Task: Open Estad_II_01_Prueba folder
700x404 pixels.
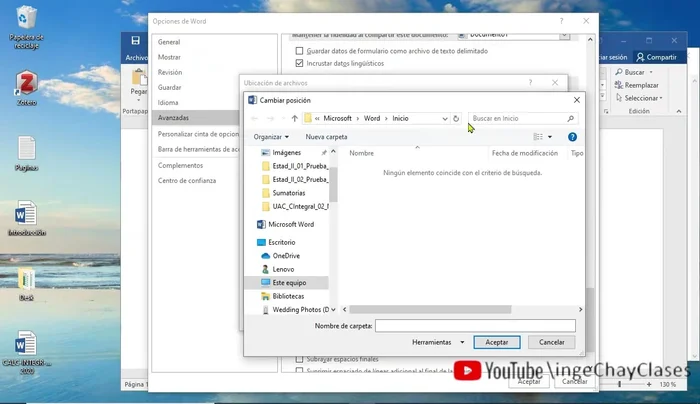Action: pyautogui.click(x=295, y=166)
